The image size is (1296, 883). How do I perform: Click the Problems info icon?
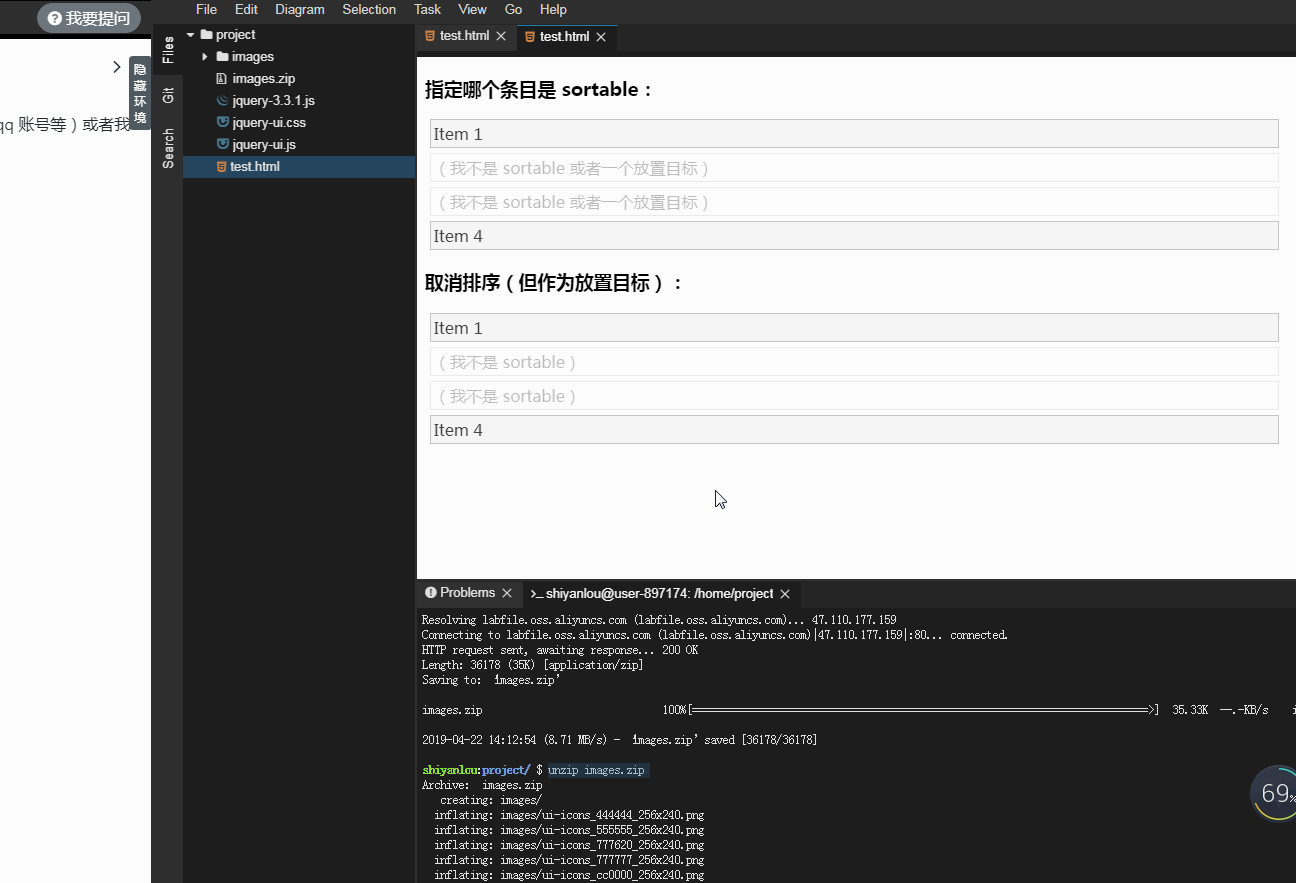[x=431, y=593]
